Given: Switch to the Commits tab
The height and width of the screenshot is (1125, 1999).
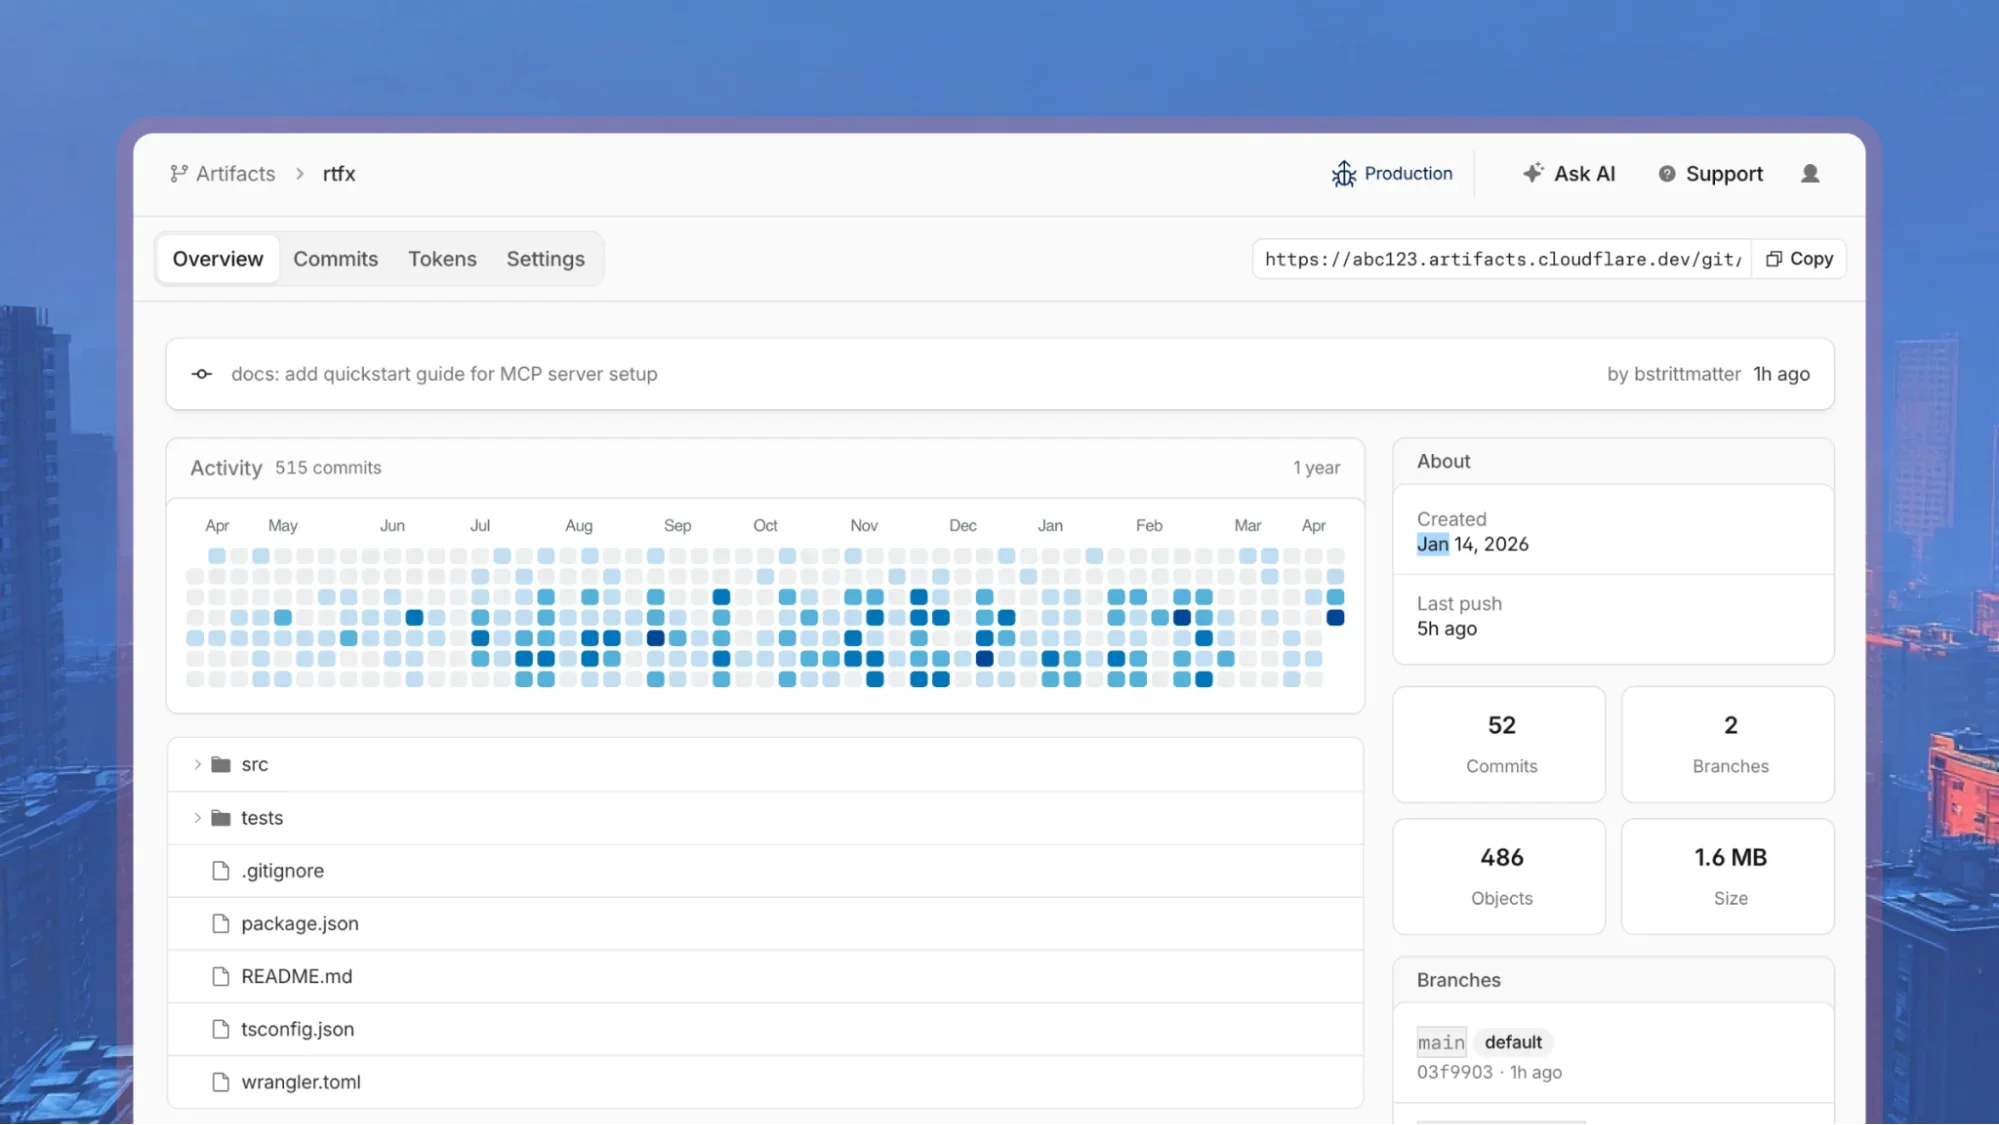Looking at the screenshot, I should click(x=336, y=258).
